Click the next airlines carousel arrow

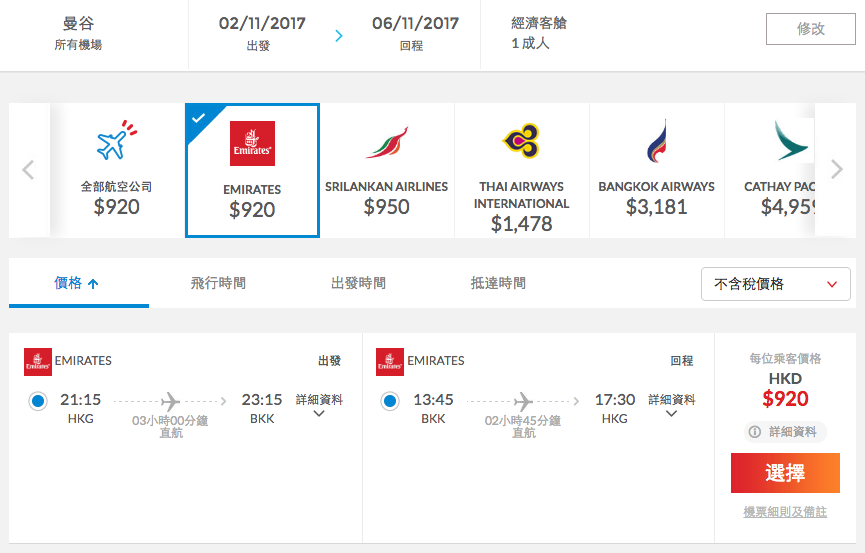coord(836,169)
